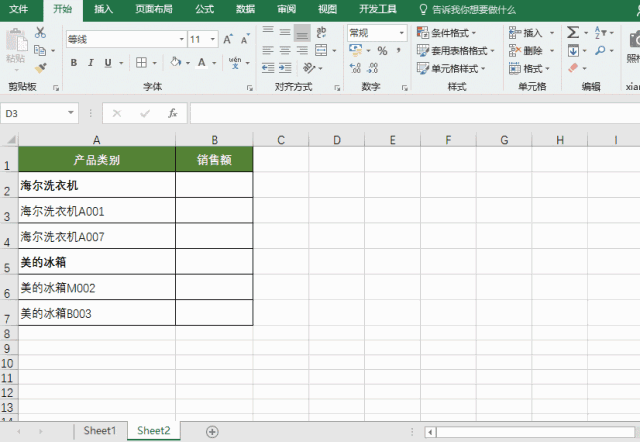Viewport: 640px width, 442px height.
Task: Click the phonetic guide wén icon
Action: click(235, 62)
